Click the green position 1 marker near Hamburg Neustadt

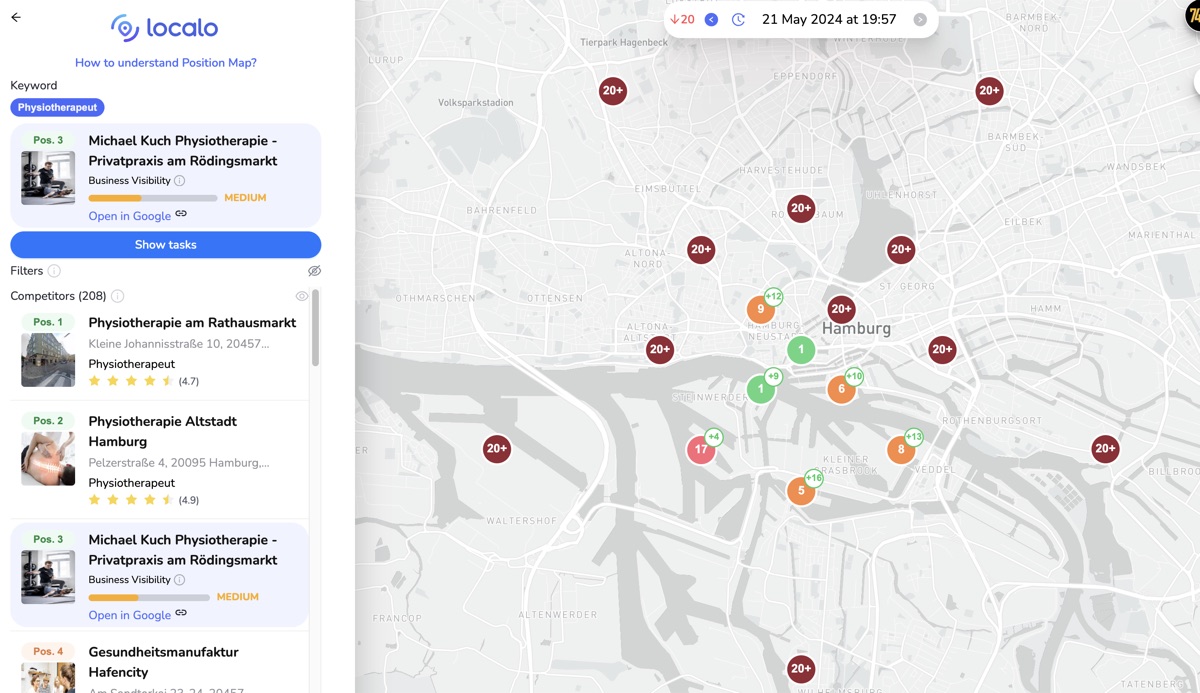coord(801,350)
